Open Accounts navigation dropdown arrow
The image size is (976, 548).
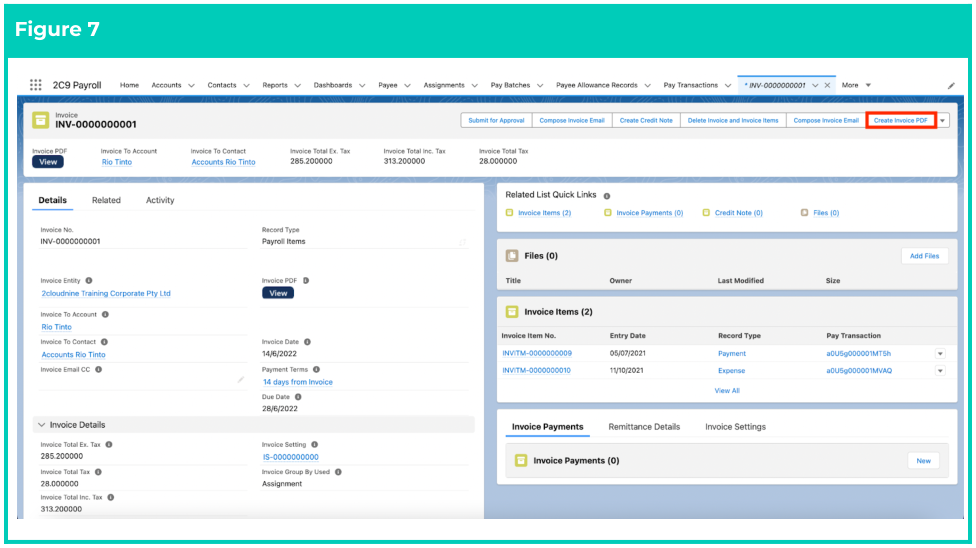pos(191,85)
